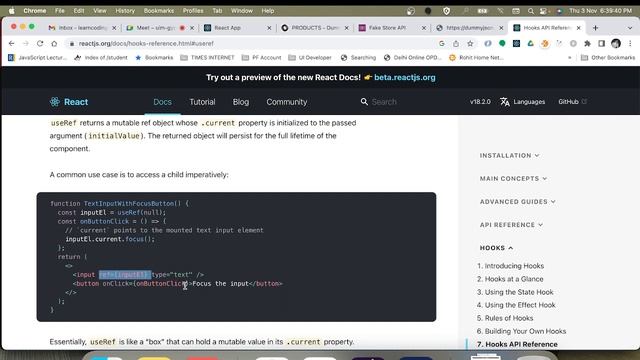The image size is (640, 360).
Task: Open the Tutorial page link
Action: pyautogui.click(x=202, y=102)
